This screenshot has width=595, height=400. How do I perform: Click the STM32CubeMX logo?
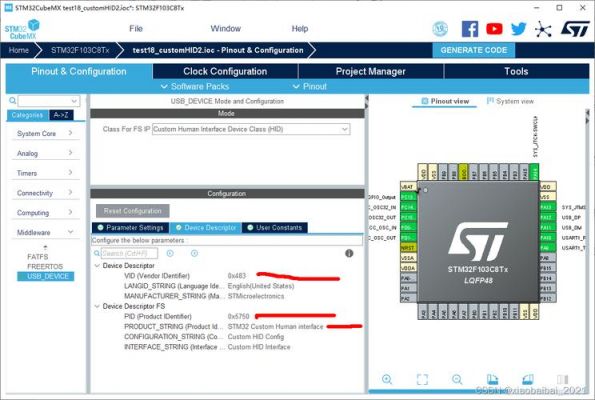22,29
